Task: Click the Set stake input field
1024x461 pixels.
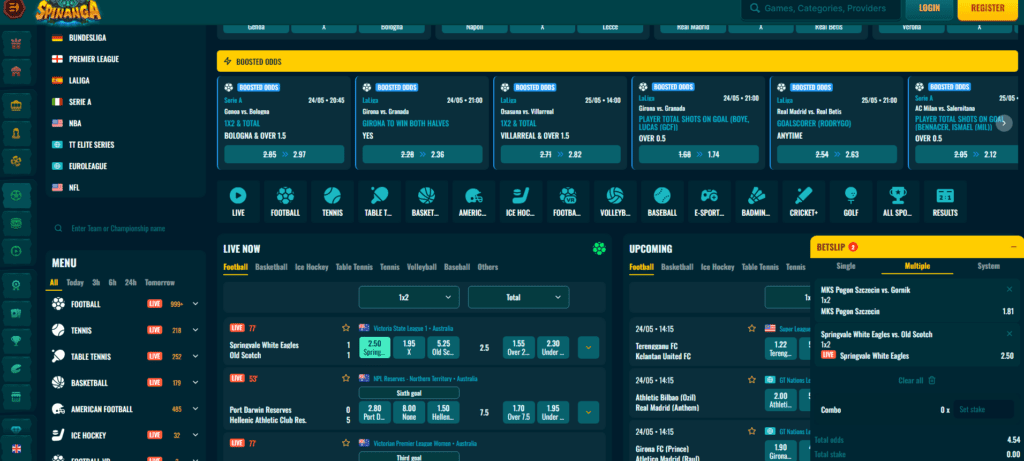Action: pos(984,409)
